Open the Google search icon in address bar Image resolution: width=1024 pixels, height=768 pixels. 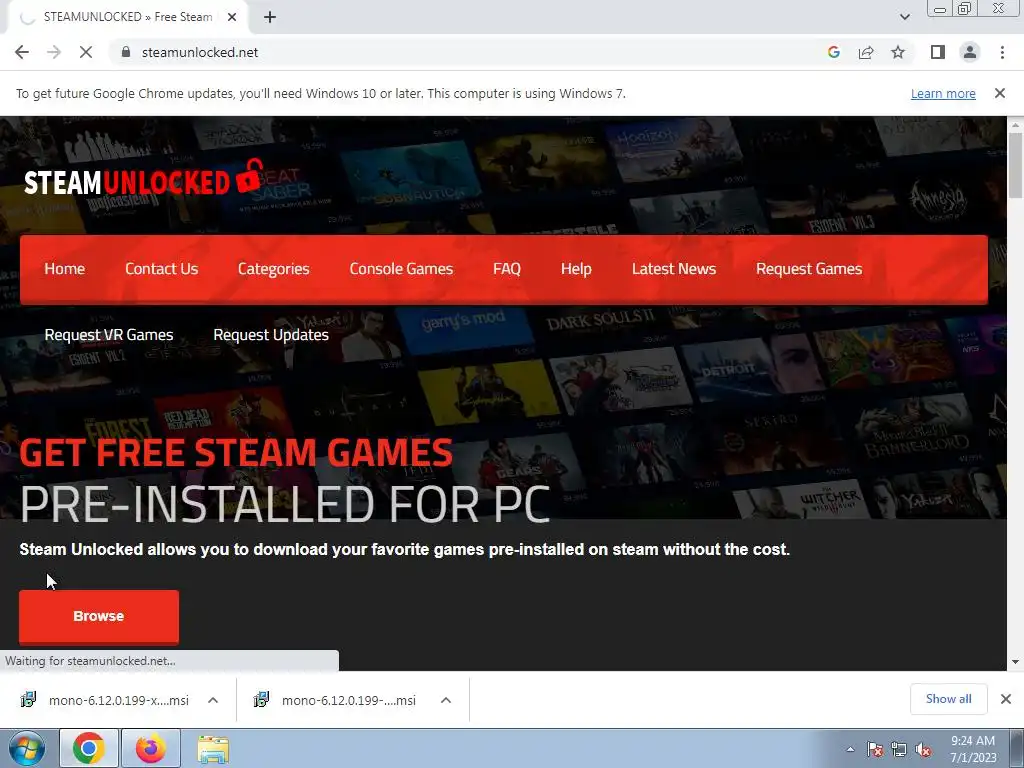point(833,52)
